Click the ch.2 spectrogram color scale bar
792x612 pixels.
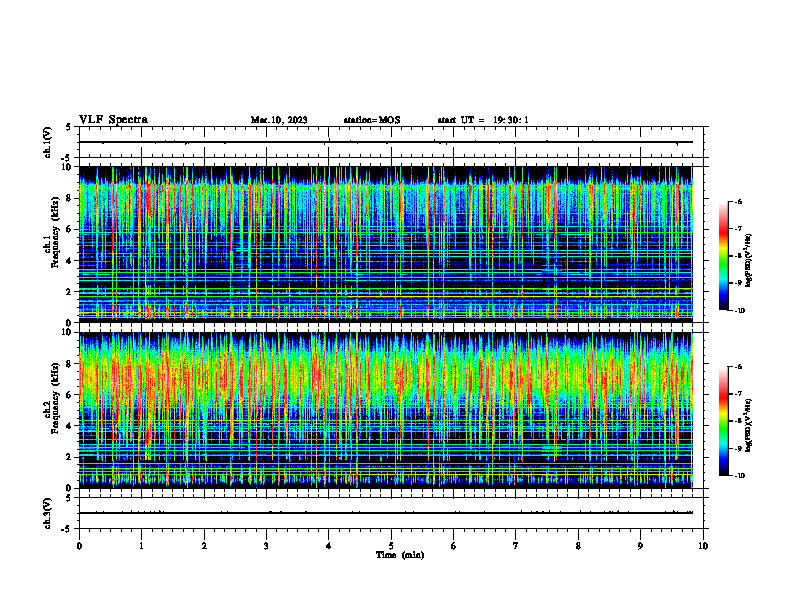(723, 421)
